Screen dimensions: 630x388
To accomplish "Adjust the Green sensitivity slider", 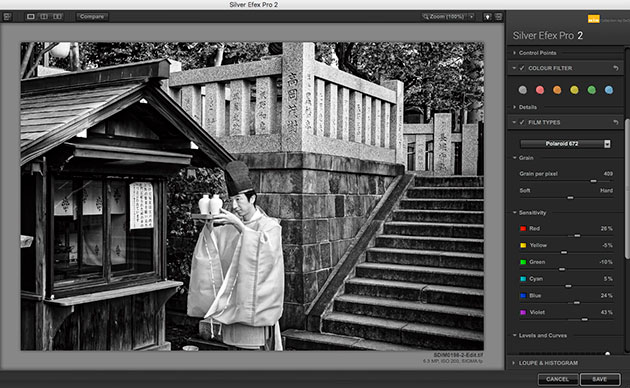I will pyautogui.click(x=562, y=269).
